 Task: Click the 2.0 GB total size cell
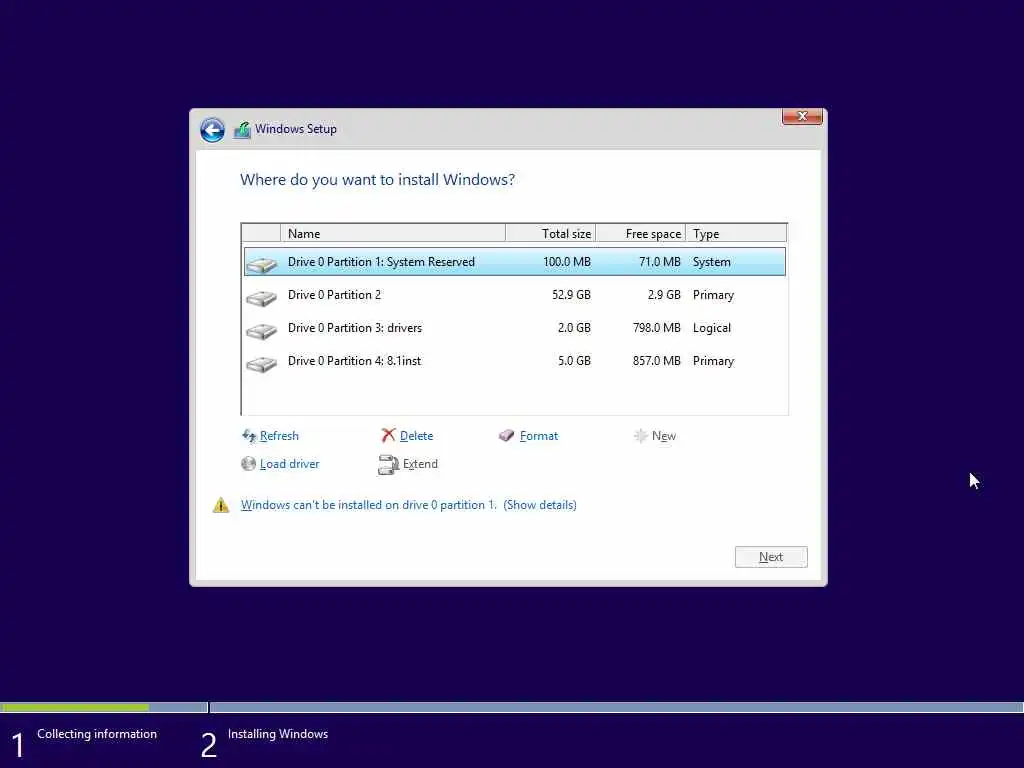[574, 328]
